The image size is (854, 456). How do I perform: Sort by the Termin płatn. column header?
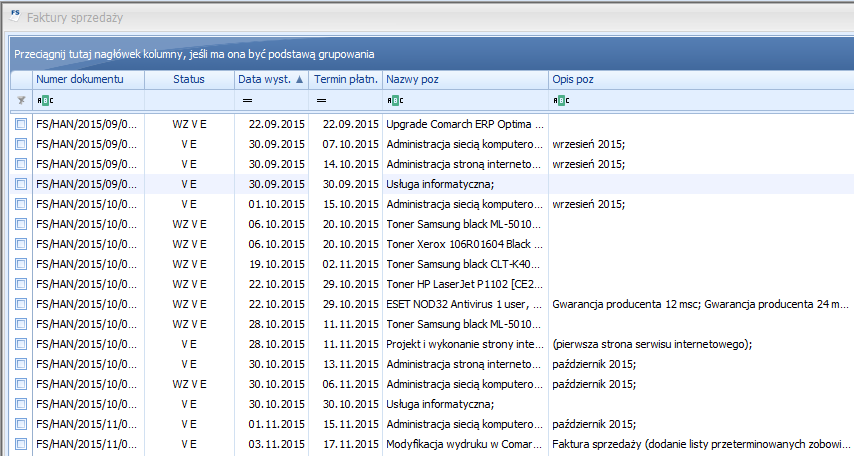(345, 80)
